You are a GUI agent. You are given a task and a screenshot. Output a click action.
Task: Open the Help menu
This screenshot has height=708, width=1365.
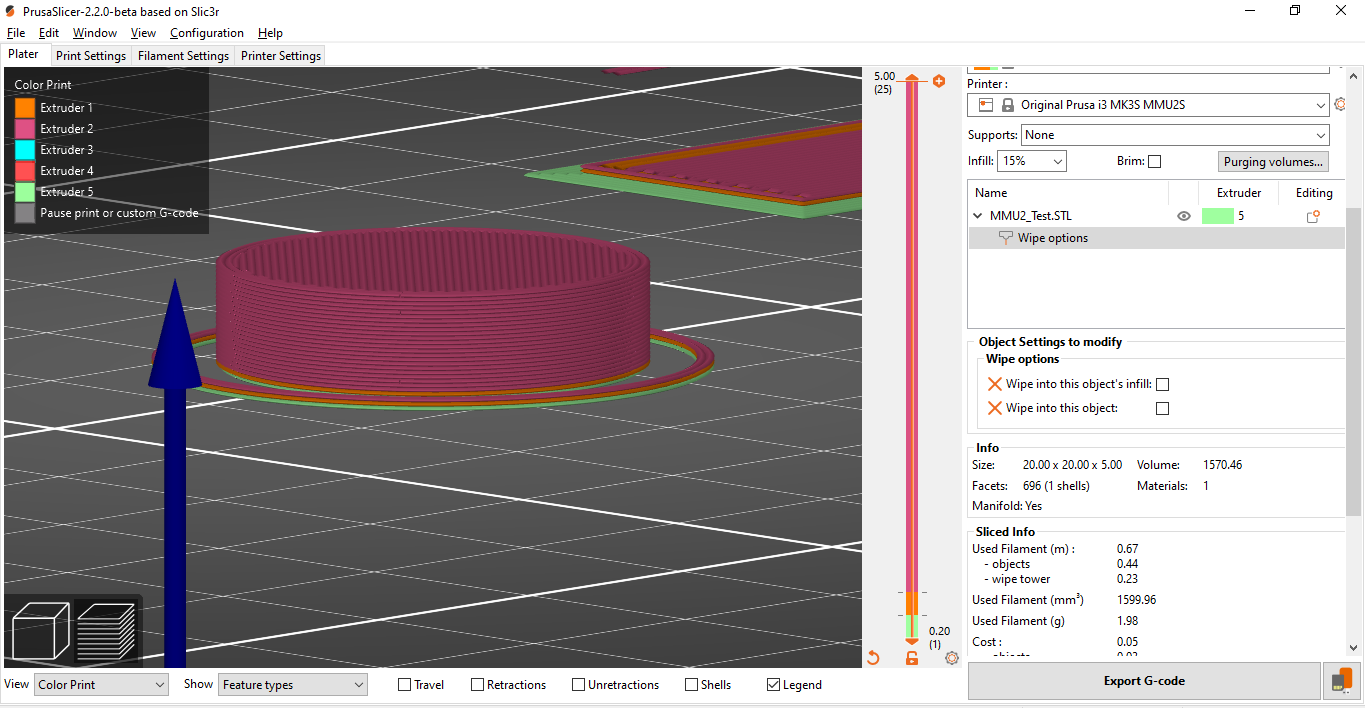pyautogui.click(x=270, y=33)
